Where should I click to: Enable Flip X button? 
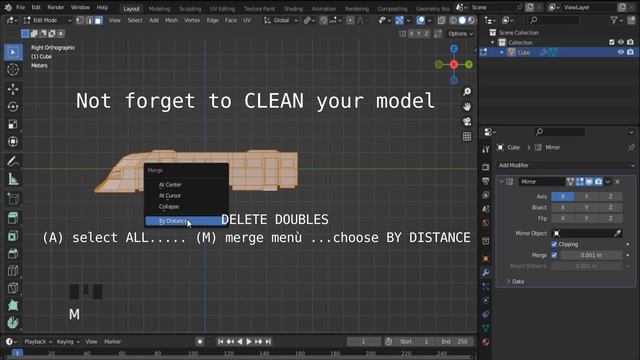pos(563,218)
